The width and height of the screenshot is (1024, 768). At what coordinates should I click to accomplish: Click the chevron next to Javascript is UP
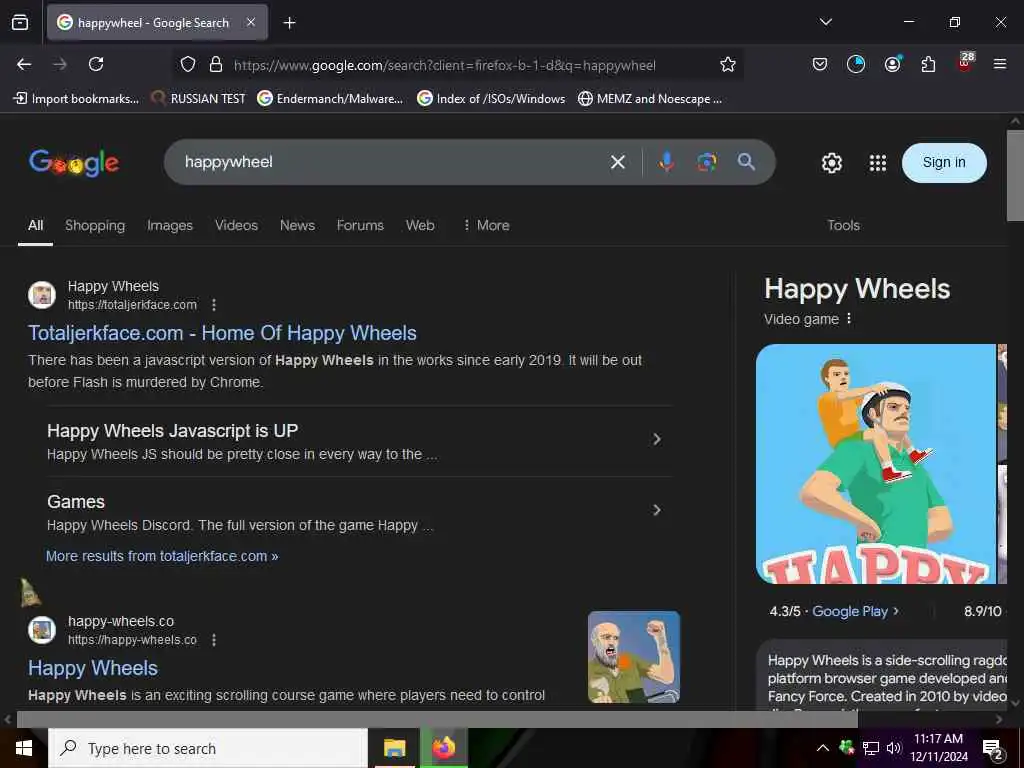[657, 440]
